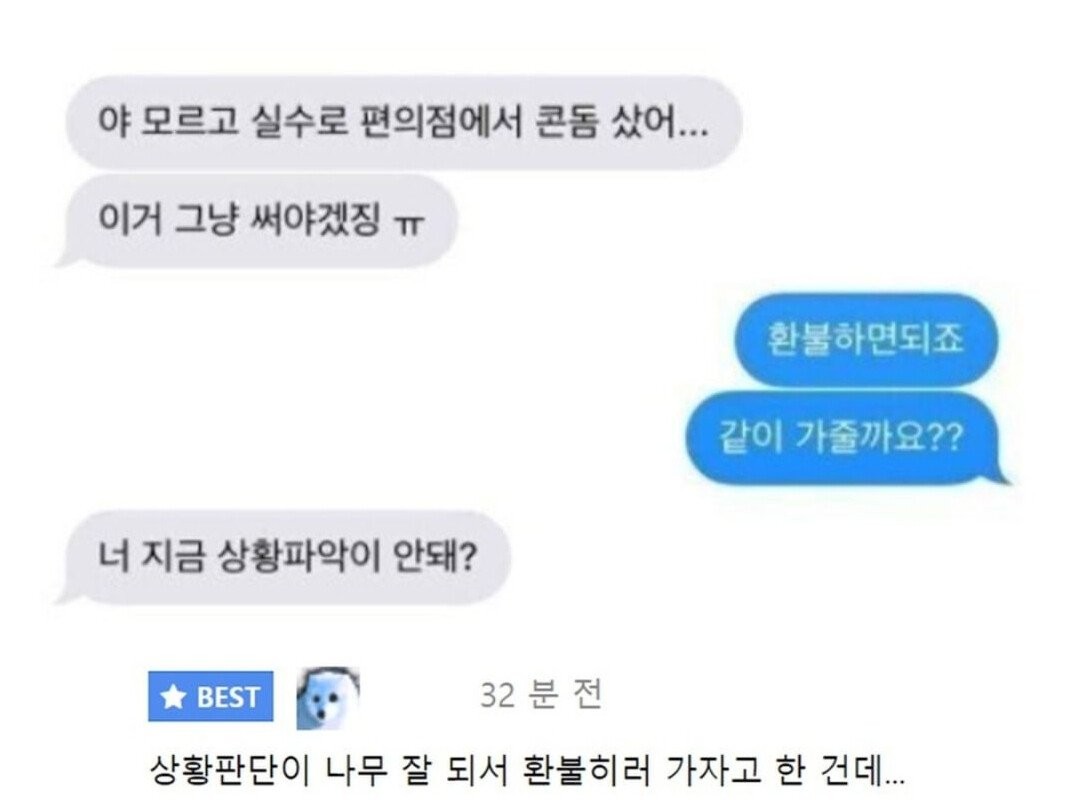Click the star icon in the BEST badge

click(173, 697)
